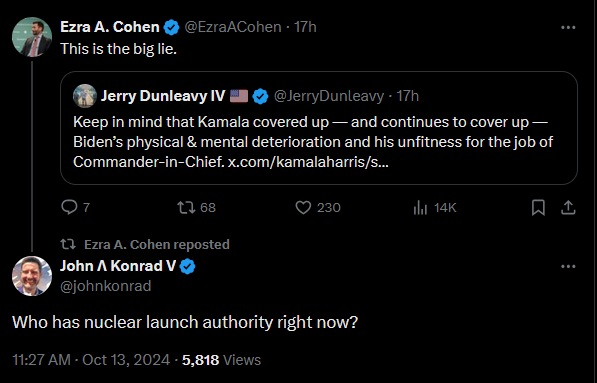Like the tweet with 230 hearts

303,207
